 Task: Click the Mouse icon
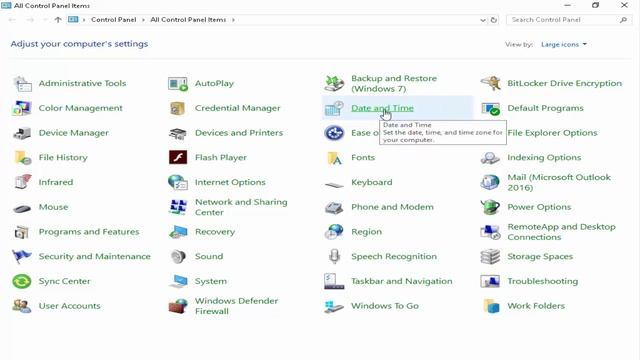pyautogui.click(x=22, y=209)
